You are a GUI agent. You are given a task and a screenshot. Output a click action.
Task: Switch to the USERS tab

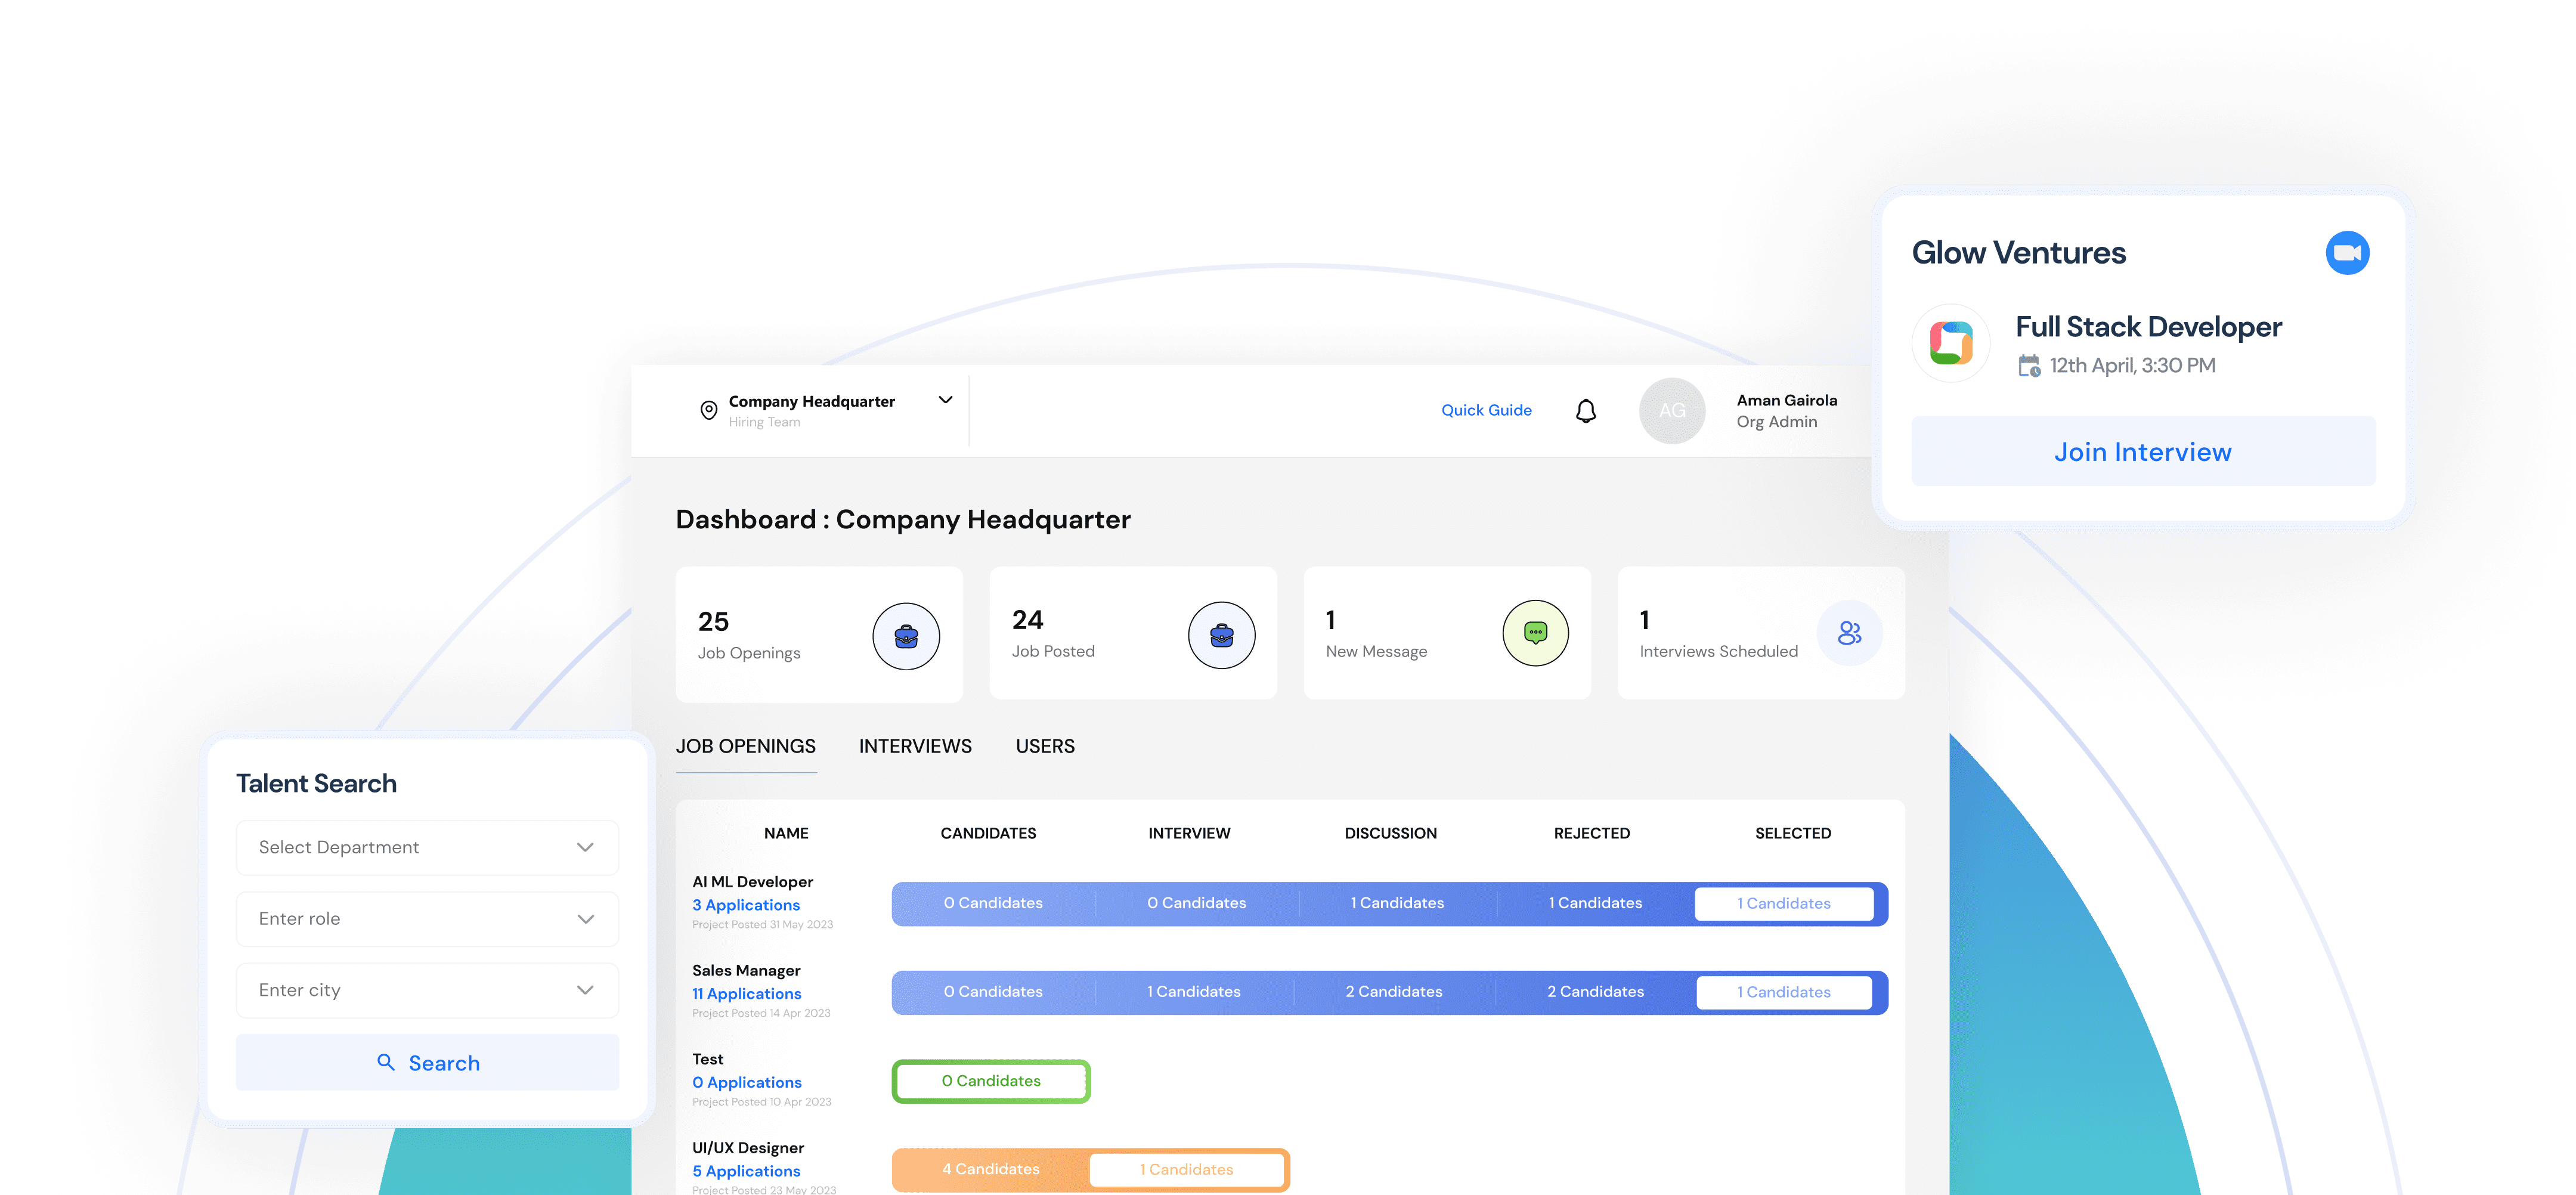pyautogui.click(x=1045, y=746)
